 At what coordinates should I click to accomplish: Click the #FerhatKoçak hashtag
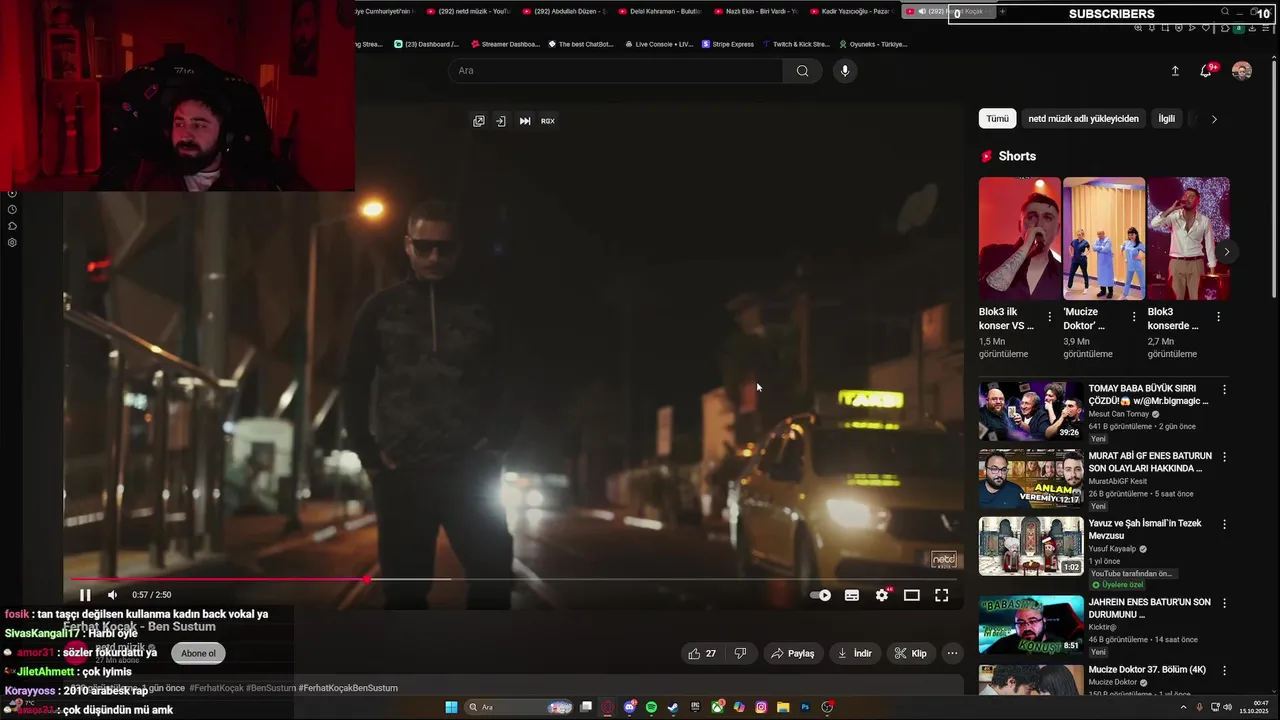coord(215,688)
